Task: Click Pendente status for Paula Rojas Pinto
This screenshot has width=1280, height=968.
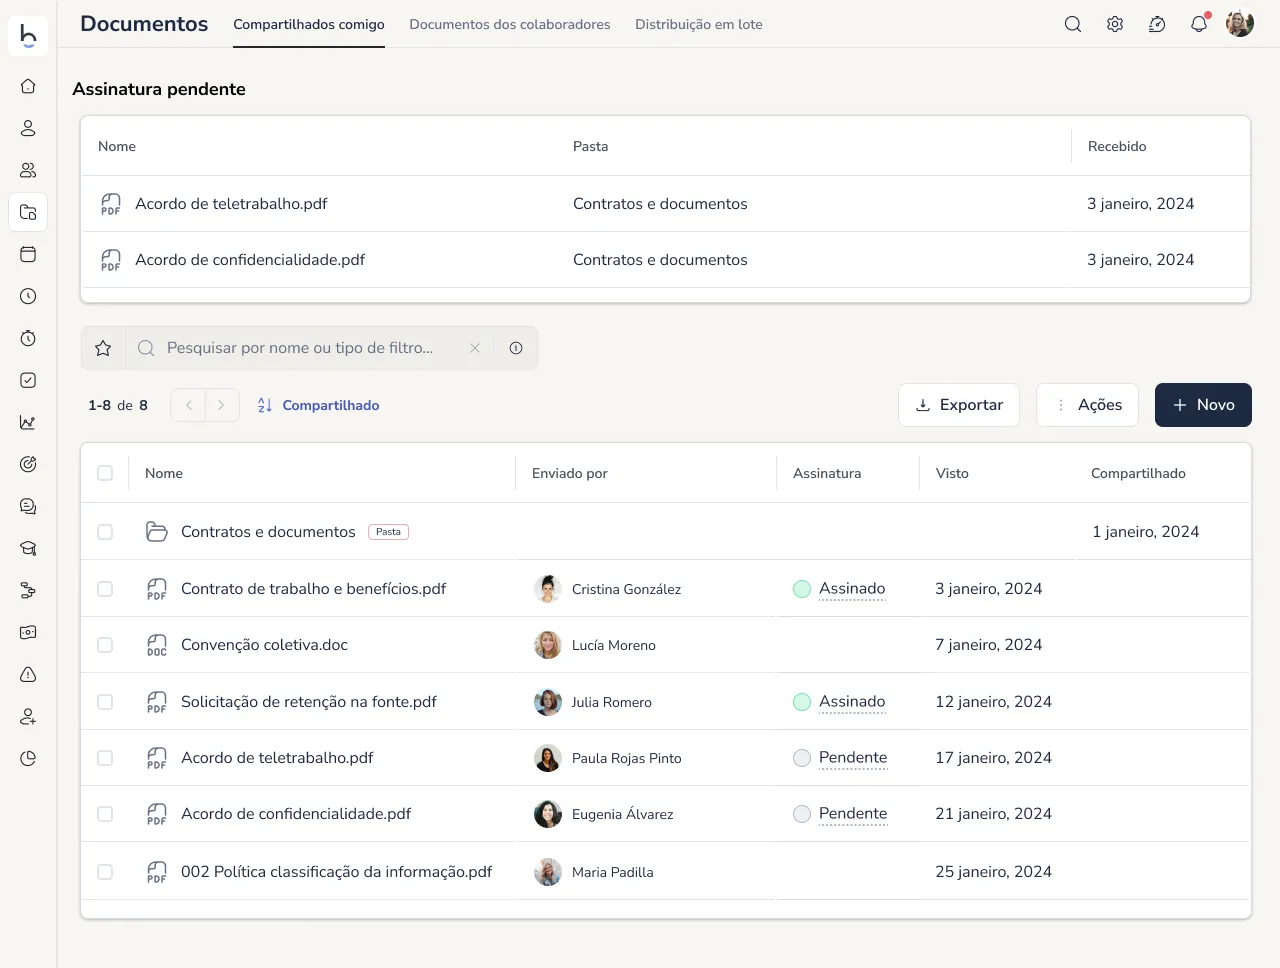Action: click(853, 758)
